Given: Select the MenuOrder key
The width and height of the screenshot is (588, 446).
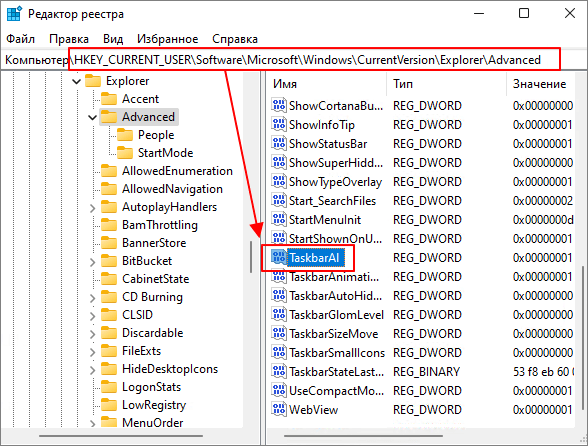Looking at the screenshot, I should coord(153,422).
